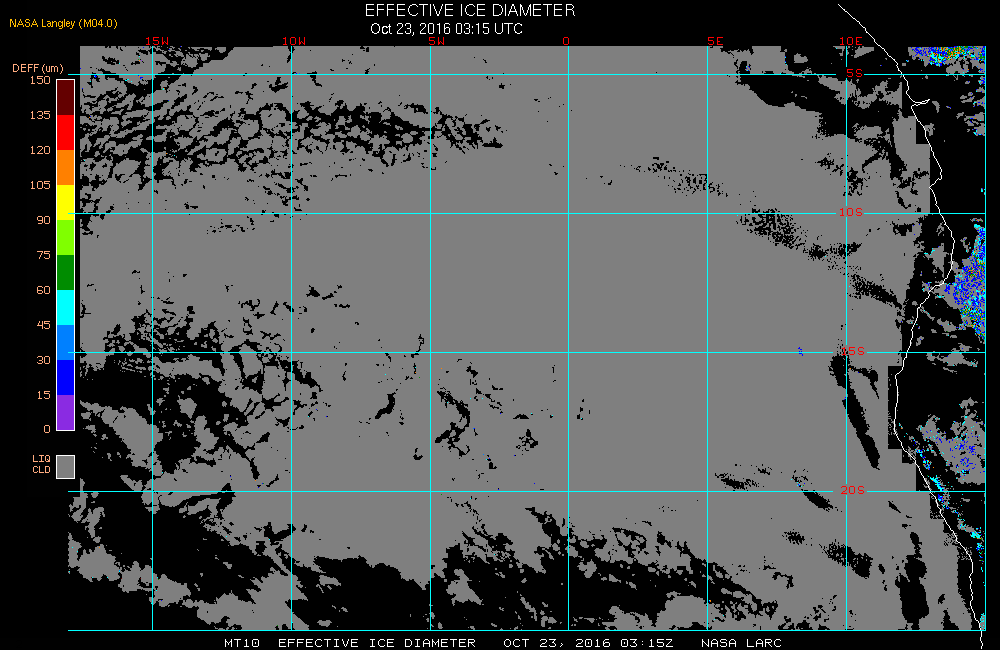Click the dark green 60-75 color band
1000x650 pixels.
[x=66, y=273]
